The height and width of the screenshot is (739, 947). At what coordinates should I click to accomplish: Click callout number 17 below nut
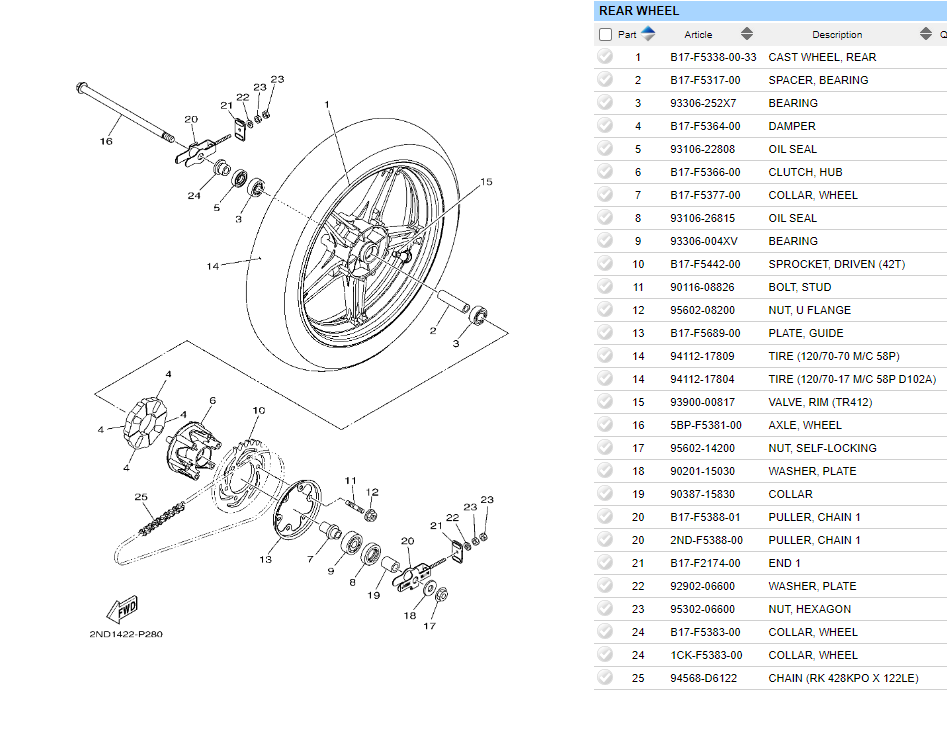tap(429, 626)
